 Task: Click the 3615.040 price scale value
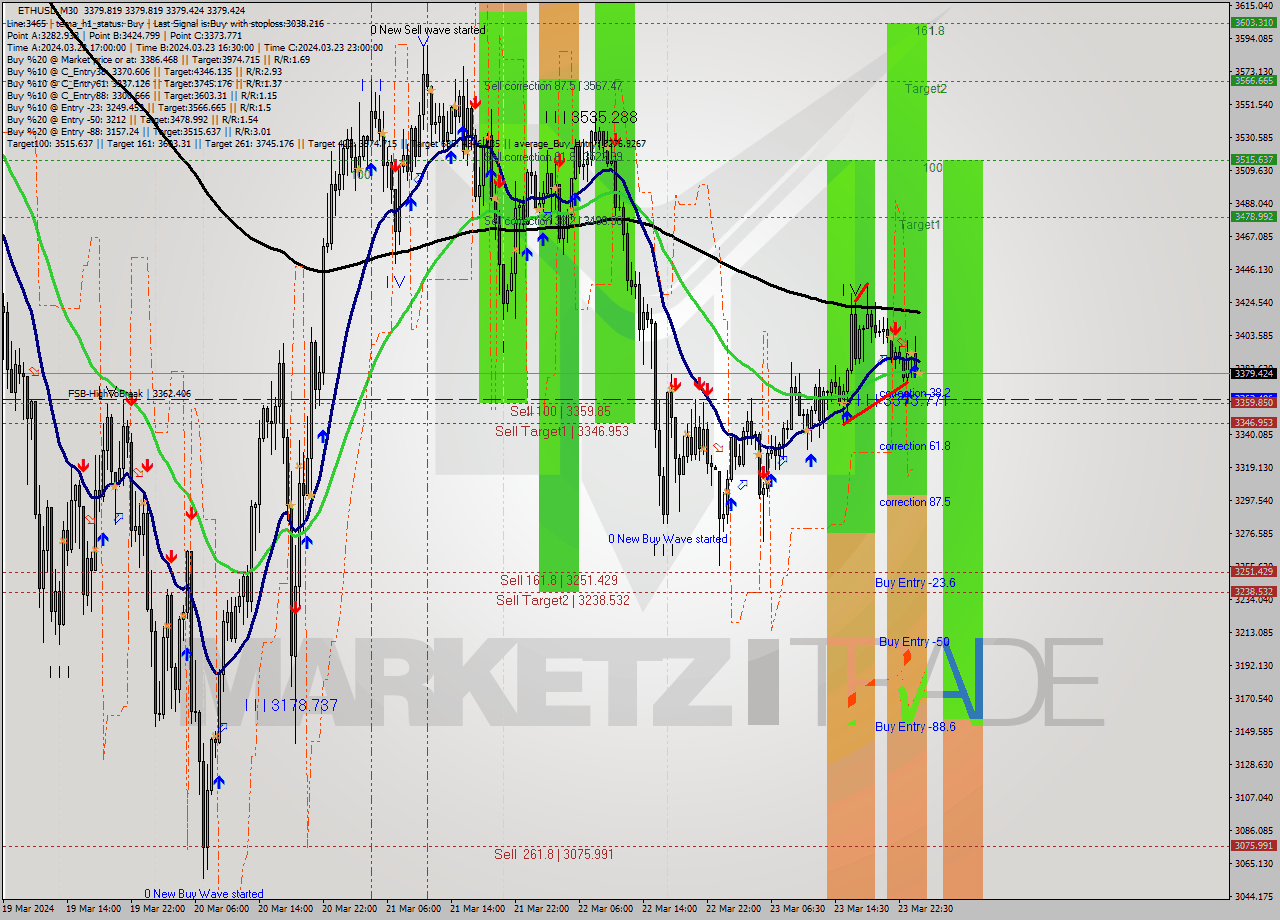tap(1254, 6)
